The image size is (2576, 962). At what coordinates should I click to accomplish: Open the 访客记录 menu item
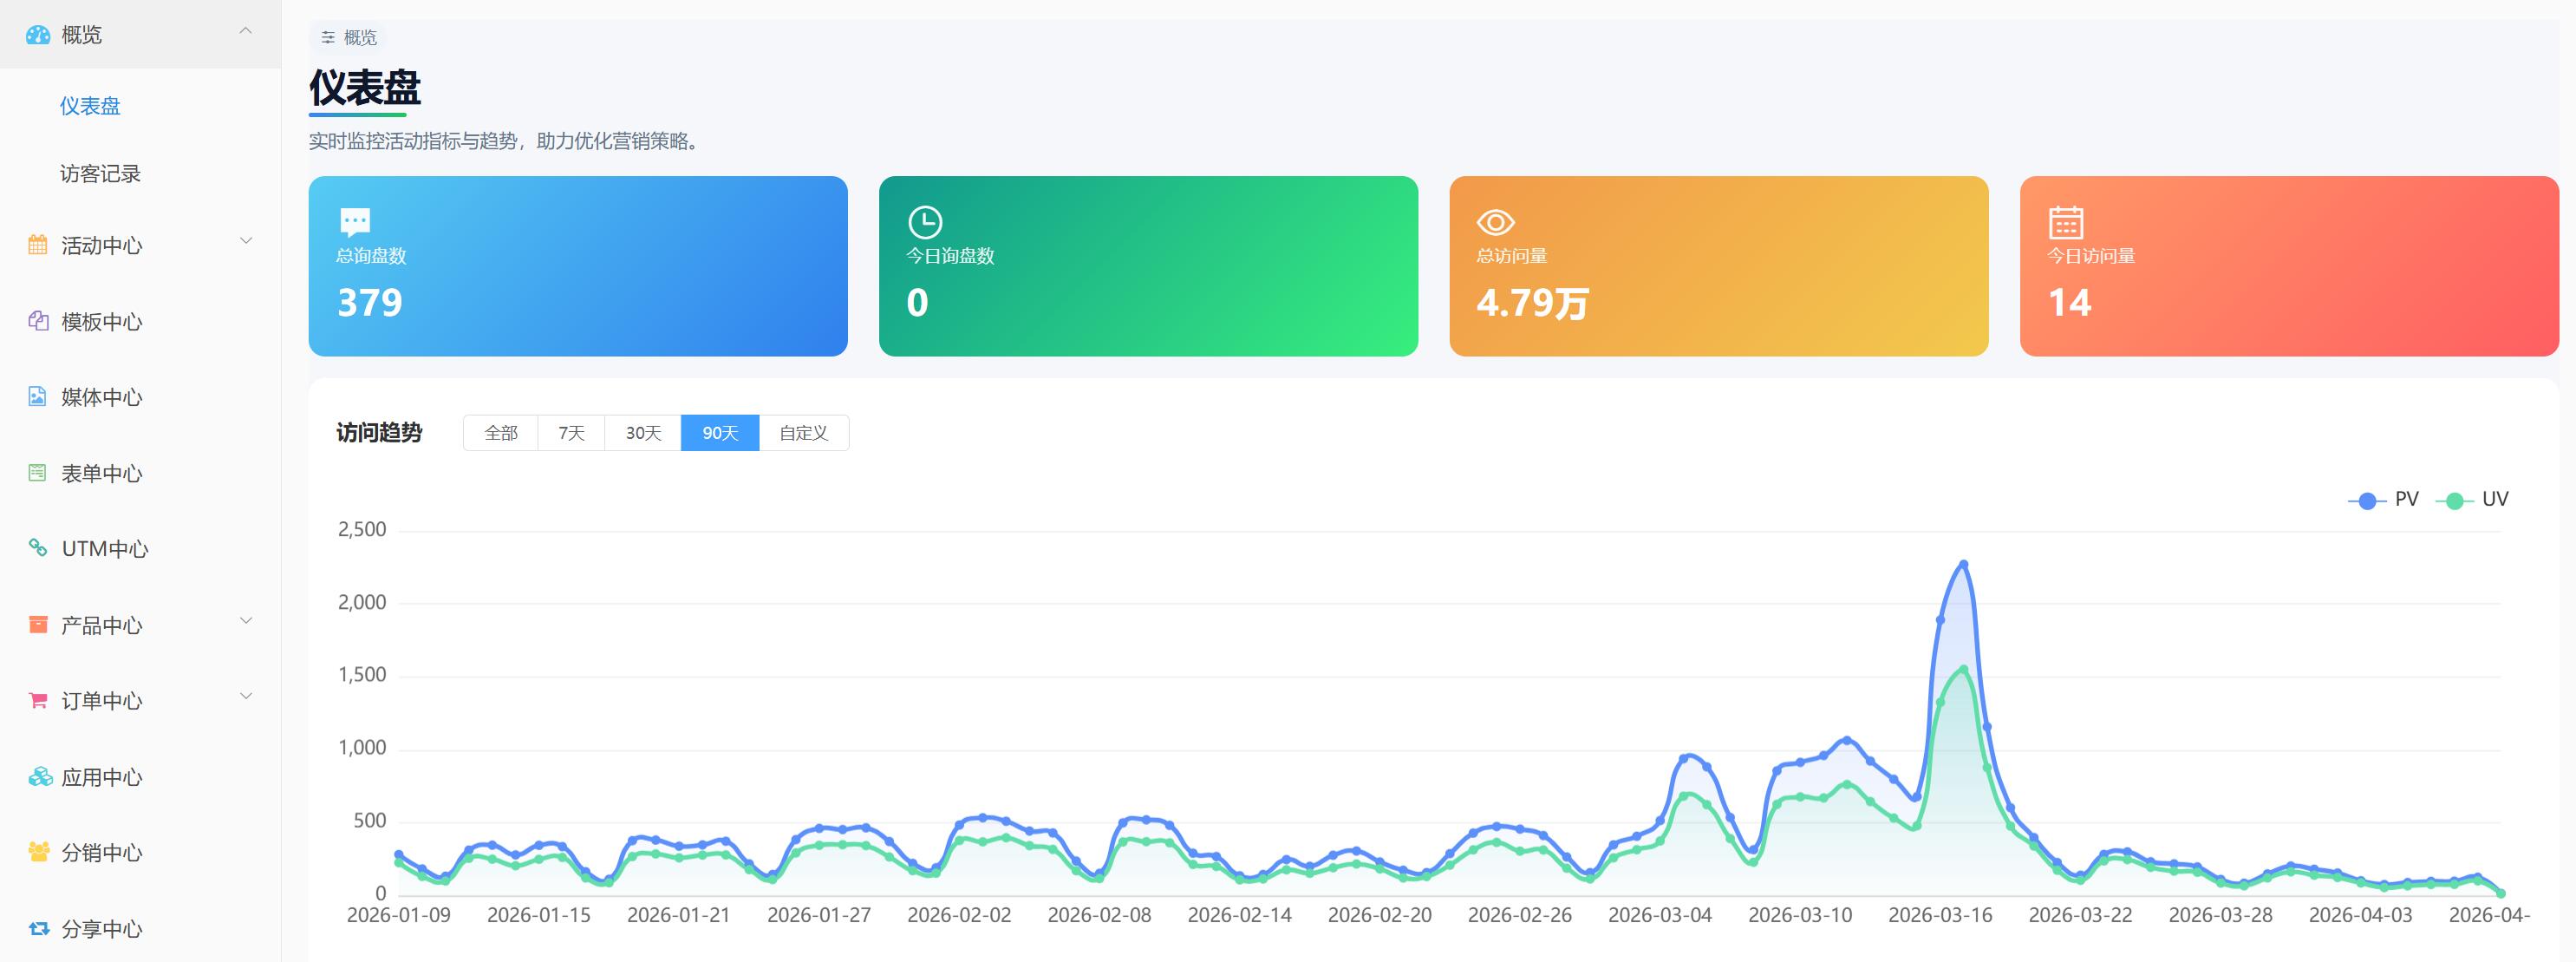(x=100, y=174)
